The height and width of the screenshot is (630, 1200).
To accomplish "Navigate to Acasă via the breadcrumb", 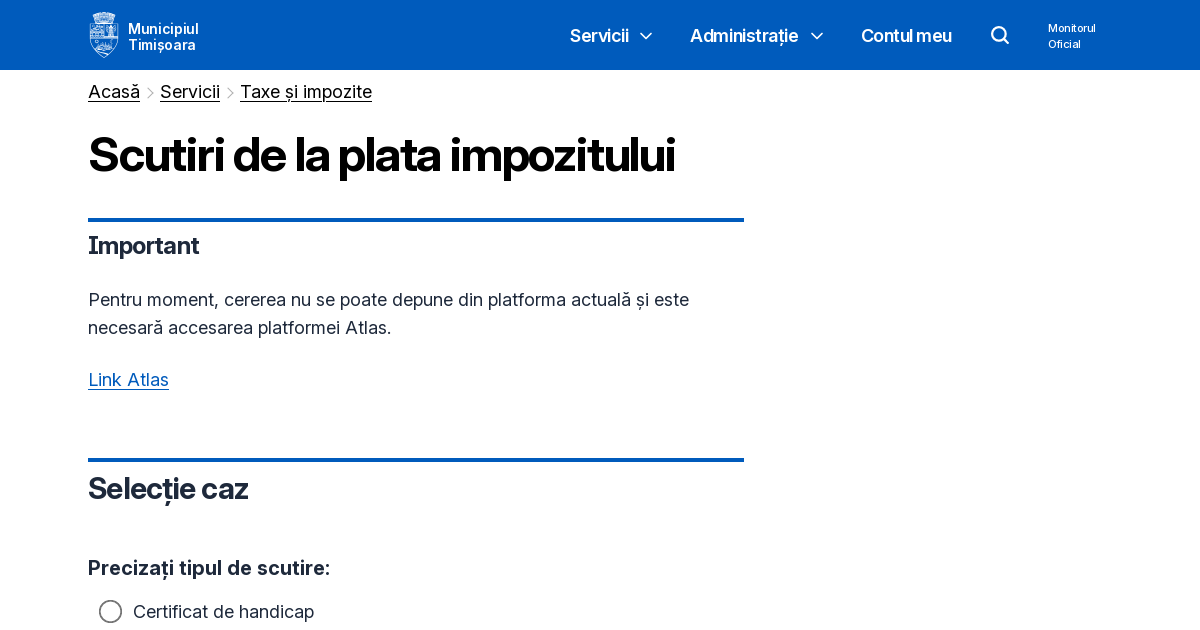I will pyautogui.click(x=113, y=91).
